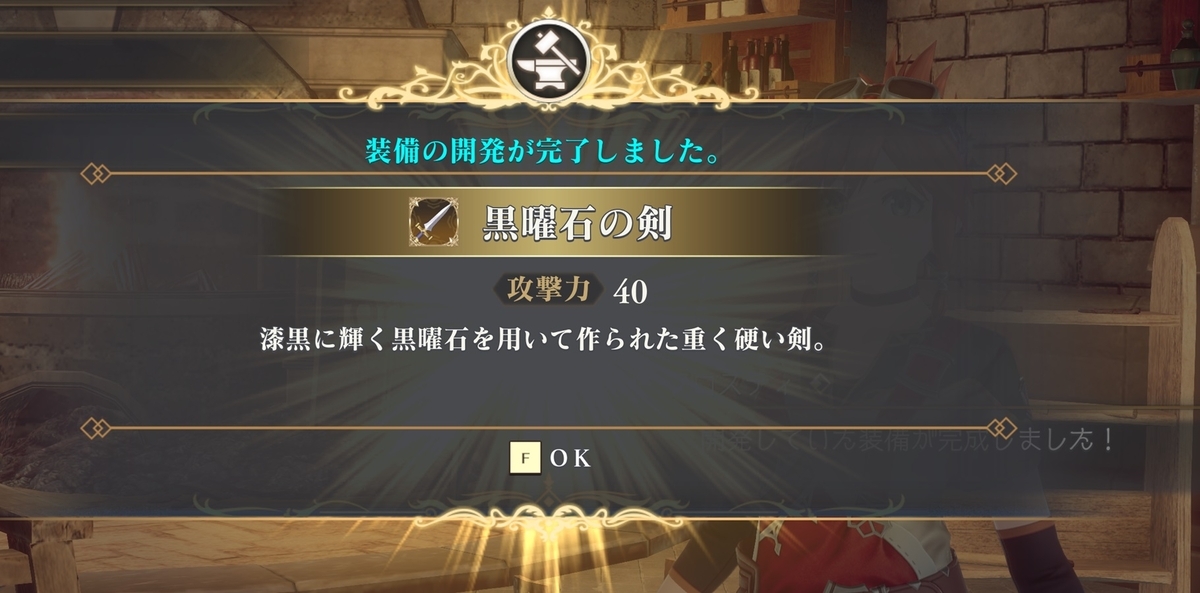Viewport: 1200px width, 593px height.
Task: Click the 装備の開発が完了しました。 heading
Action: click(x=545, y=153)
